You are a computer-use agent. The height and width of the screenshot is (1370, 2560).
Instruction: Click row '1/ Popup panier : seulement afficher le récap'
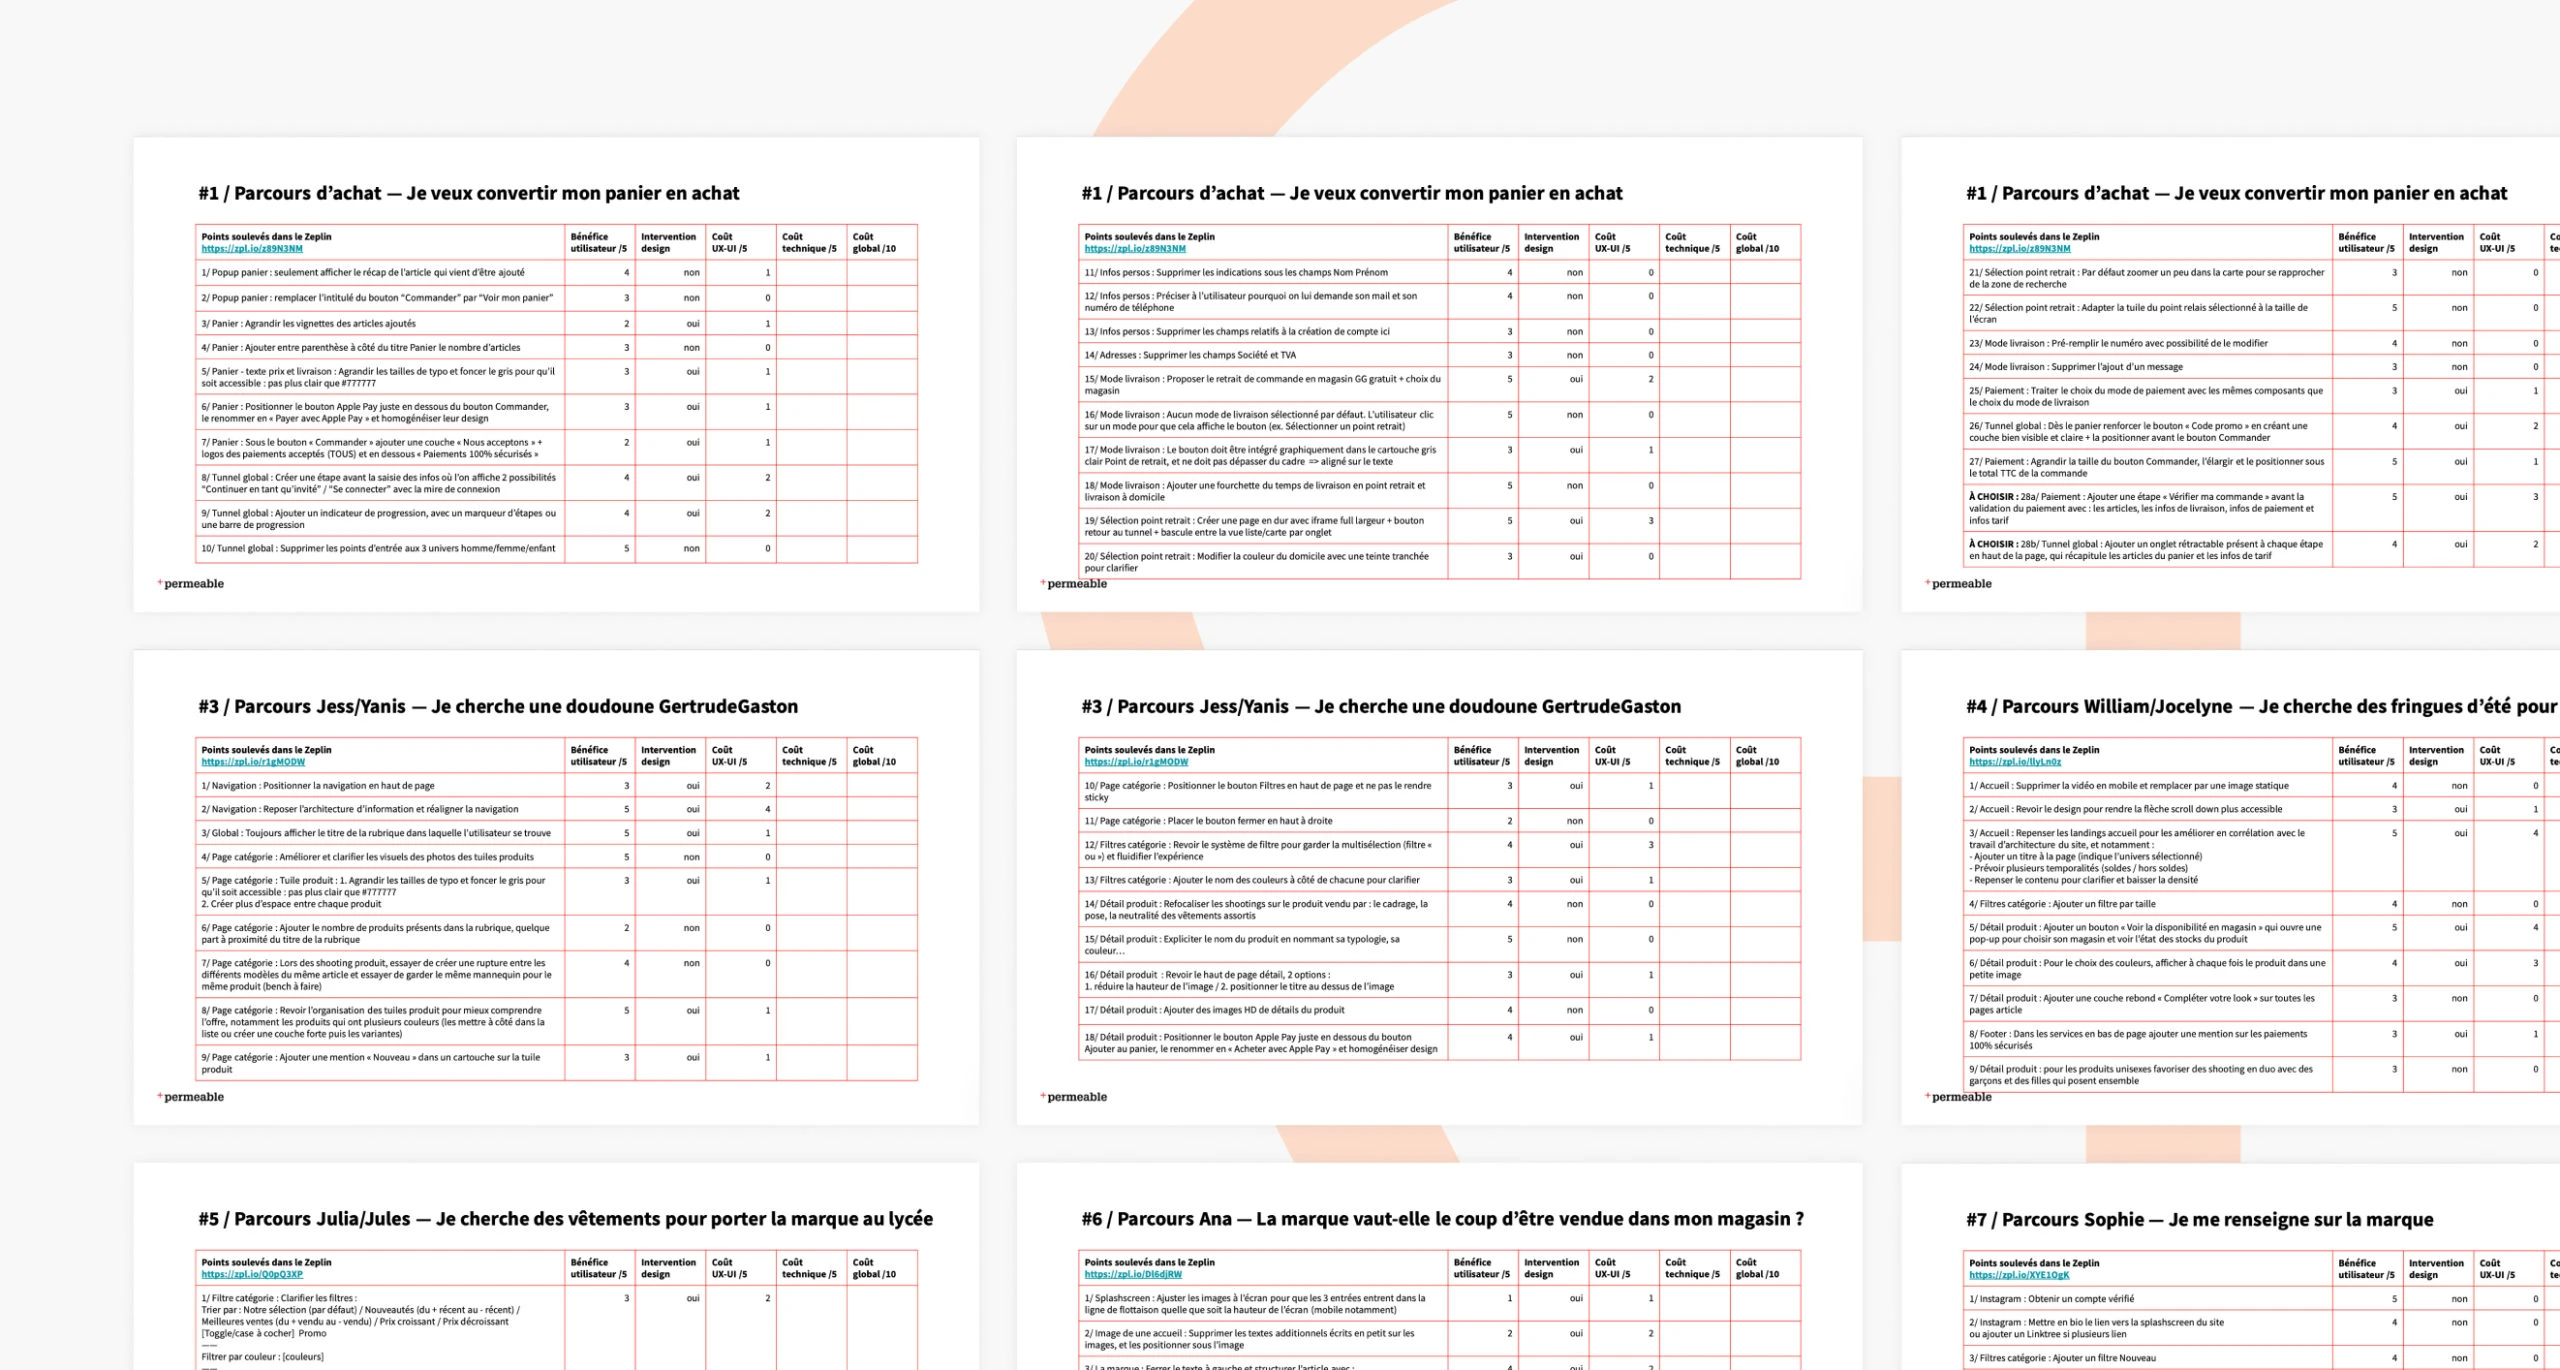[556, 273]
